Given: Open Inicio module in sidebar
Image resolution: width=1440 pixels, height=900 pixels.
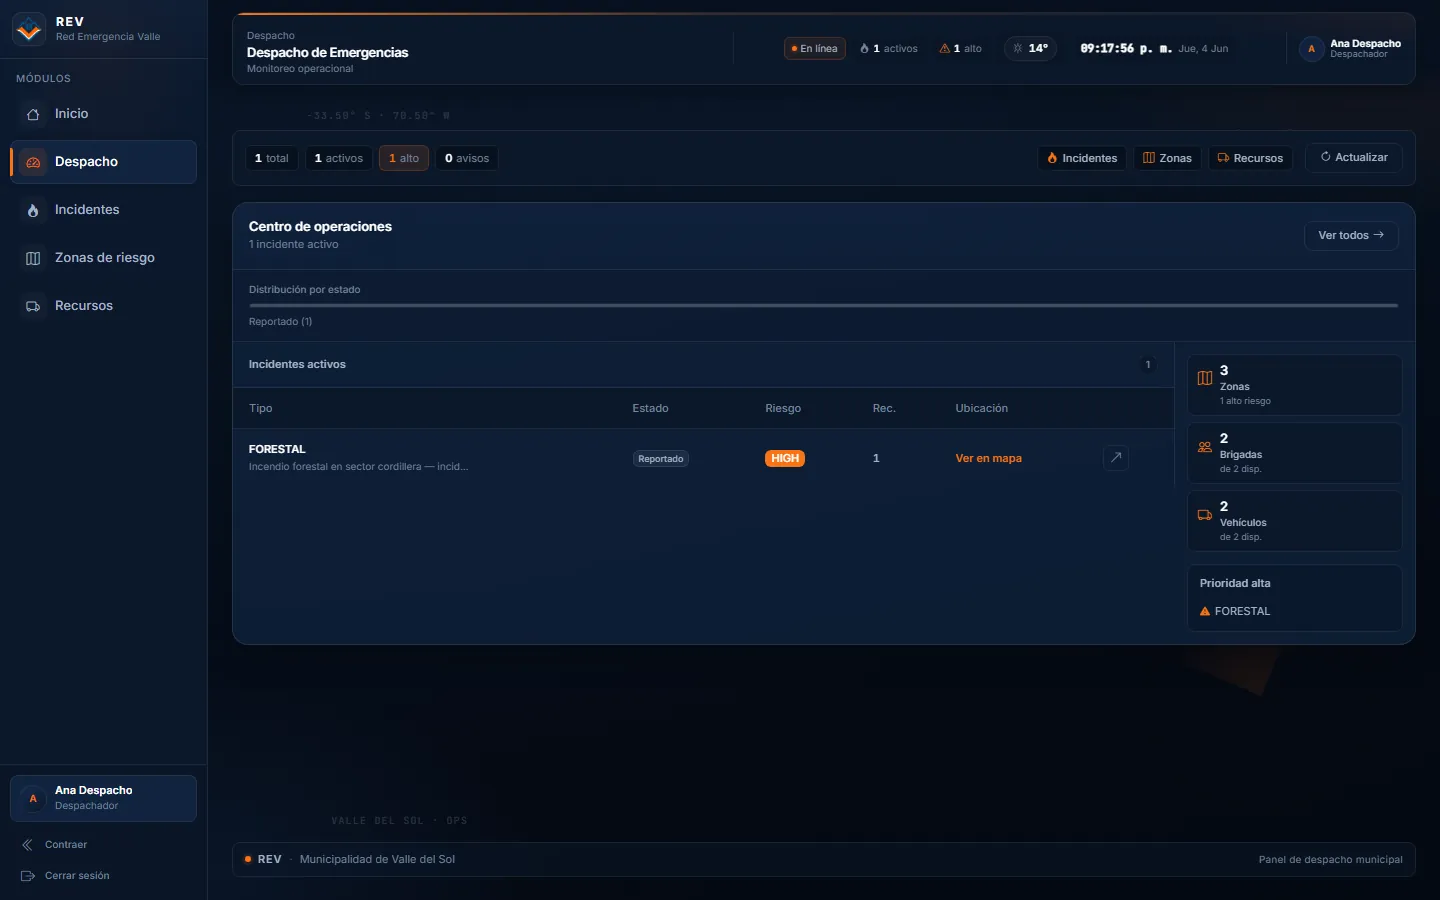Looking at the screenshot, I should pos(103,114).
